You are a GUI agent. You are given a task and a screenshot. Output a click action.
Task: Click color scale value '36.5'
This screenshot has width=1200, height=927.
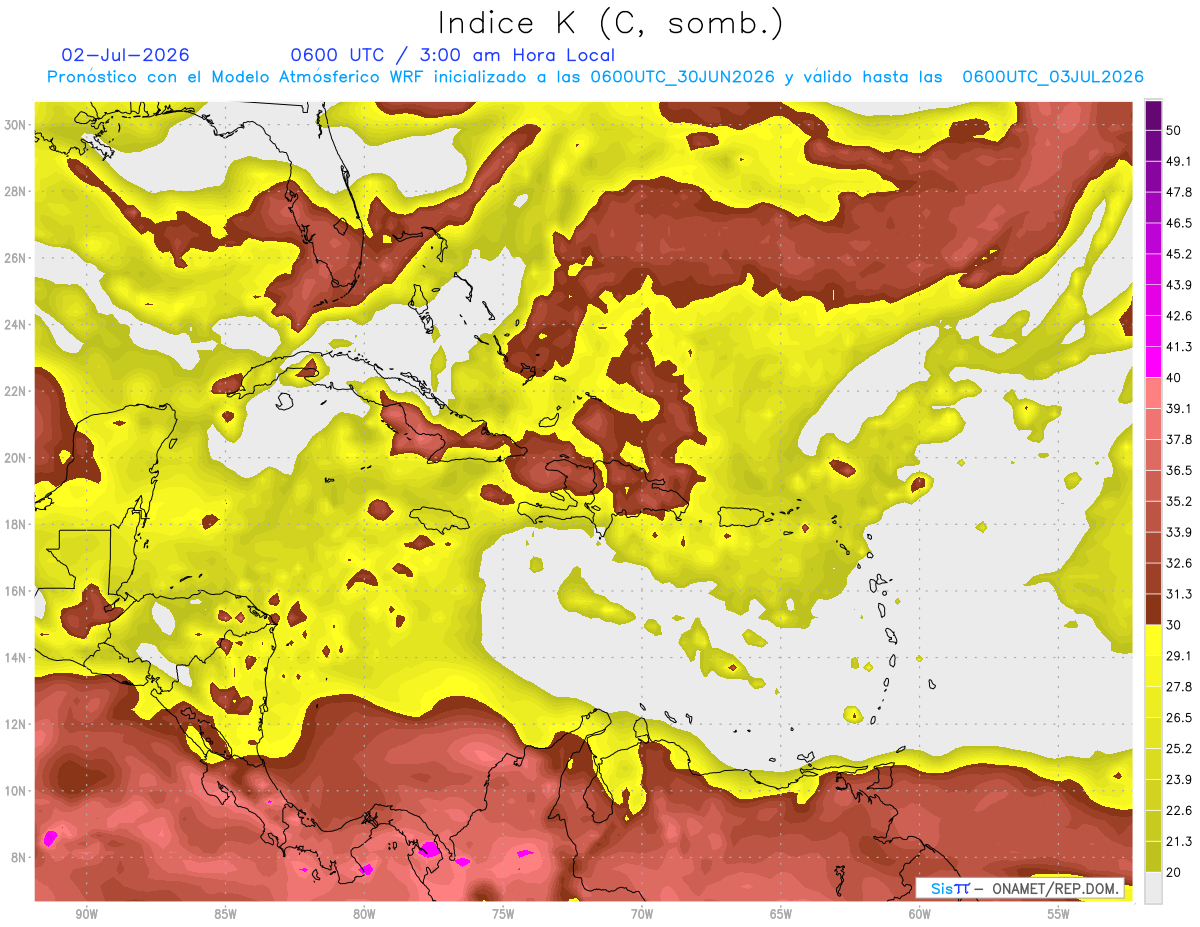1179,470
